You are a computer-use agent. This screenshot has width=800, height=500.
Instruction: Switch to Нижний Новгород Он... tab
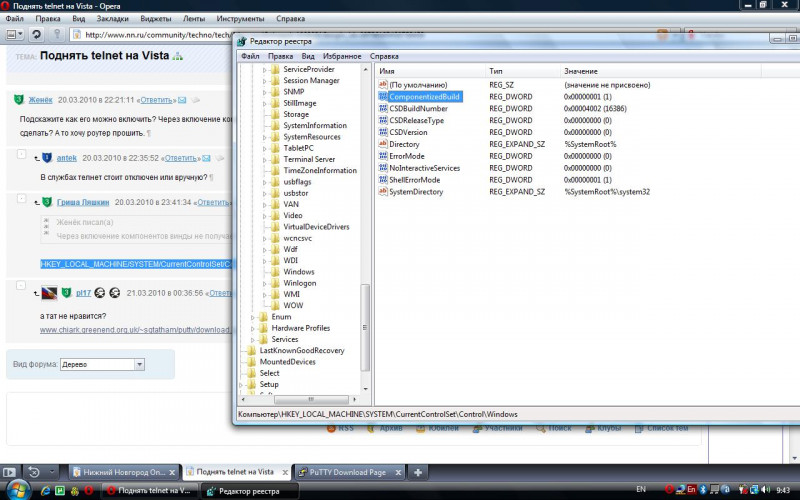click(x=124, y=472)
